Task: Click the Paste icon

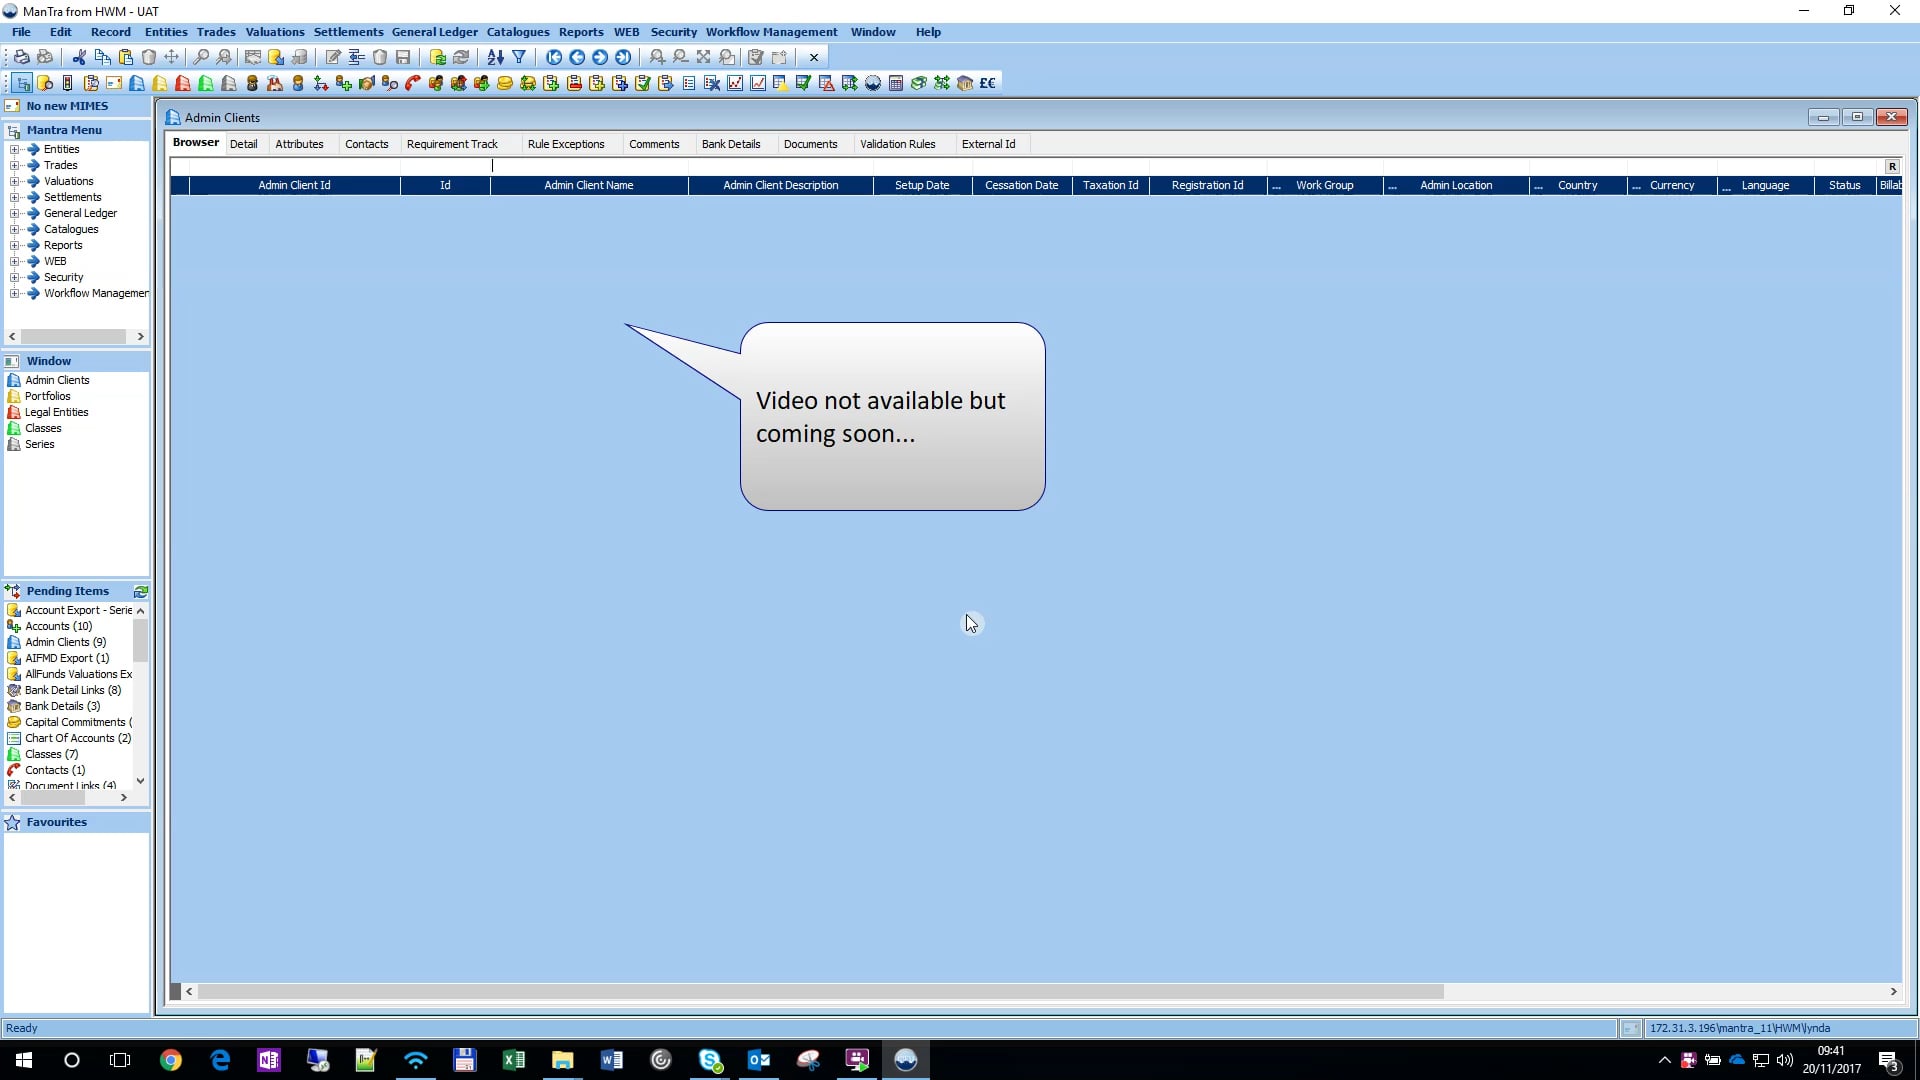Action: (125, 57)
